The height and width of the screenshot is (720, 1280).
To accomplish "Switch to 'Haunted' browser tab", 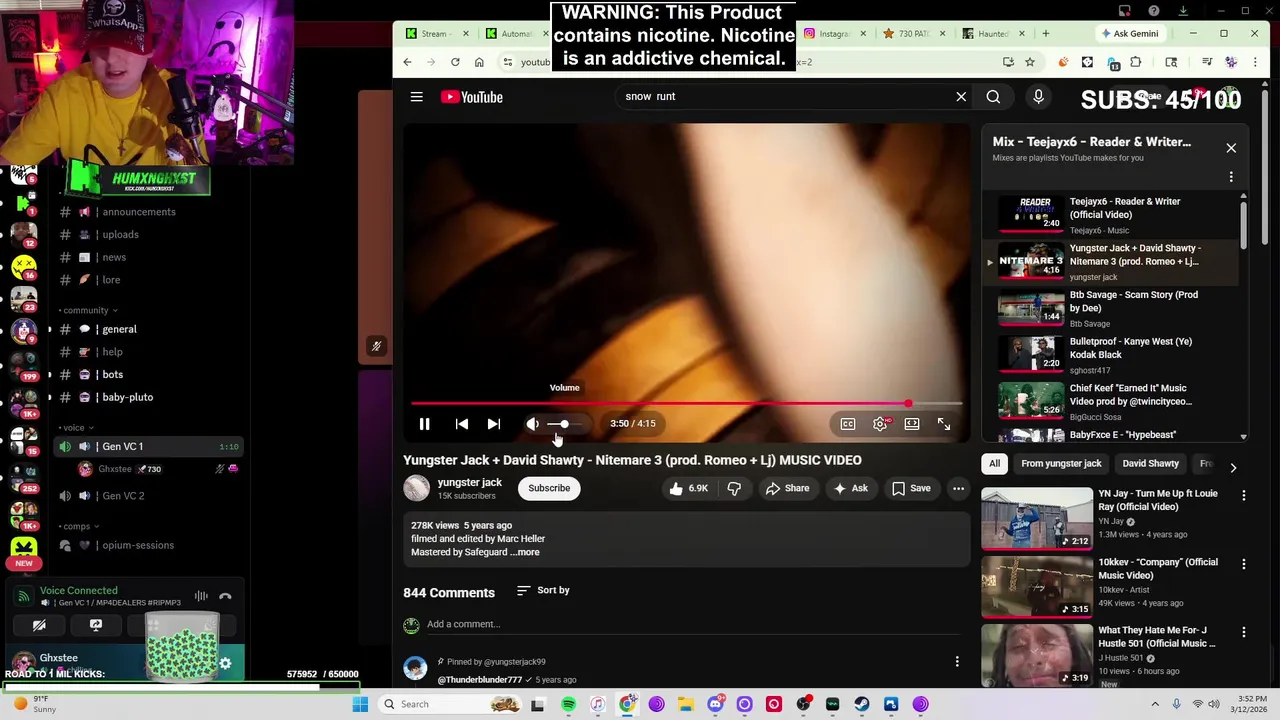I will (x=992, y=33).
